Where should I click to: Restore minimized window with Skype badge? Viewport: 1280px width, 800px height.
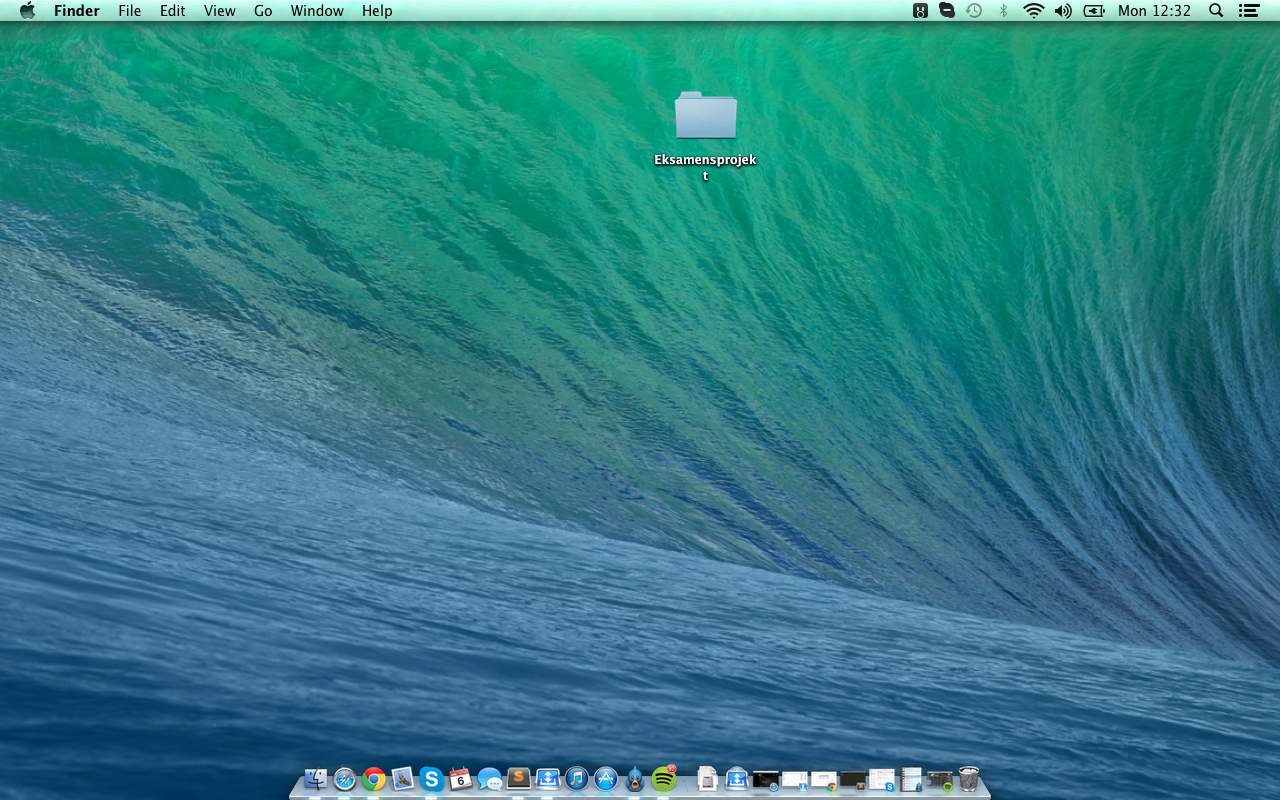881,779
